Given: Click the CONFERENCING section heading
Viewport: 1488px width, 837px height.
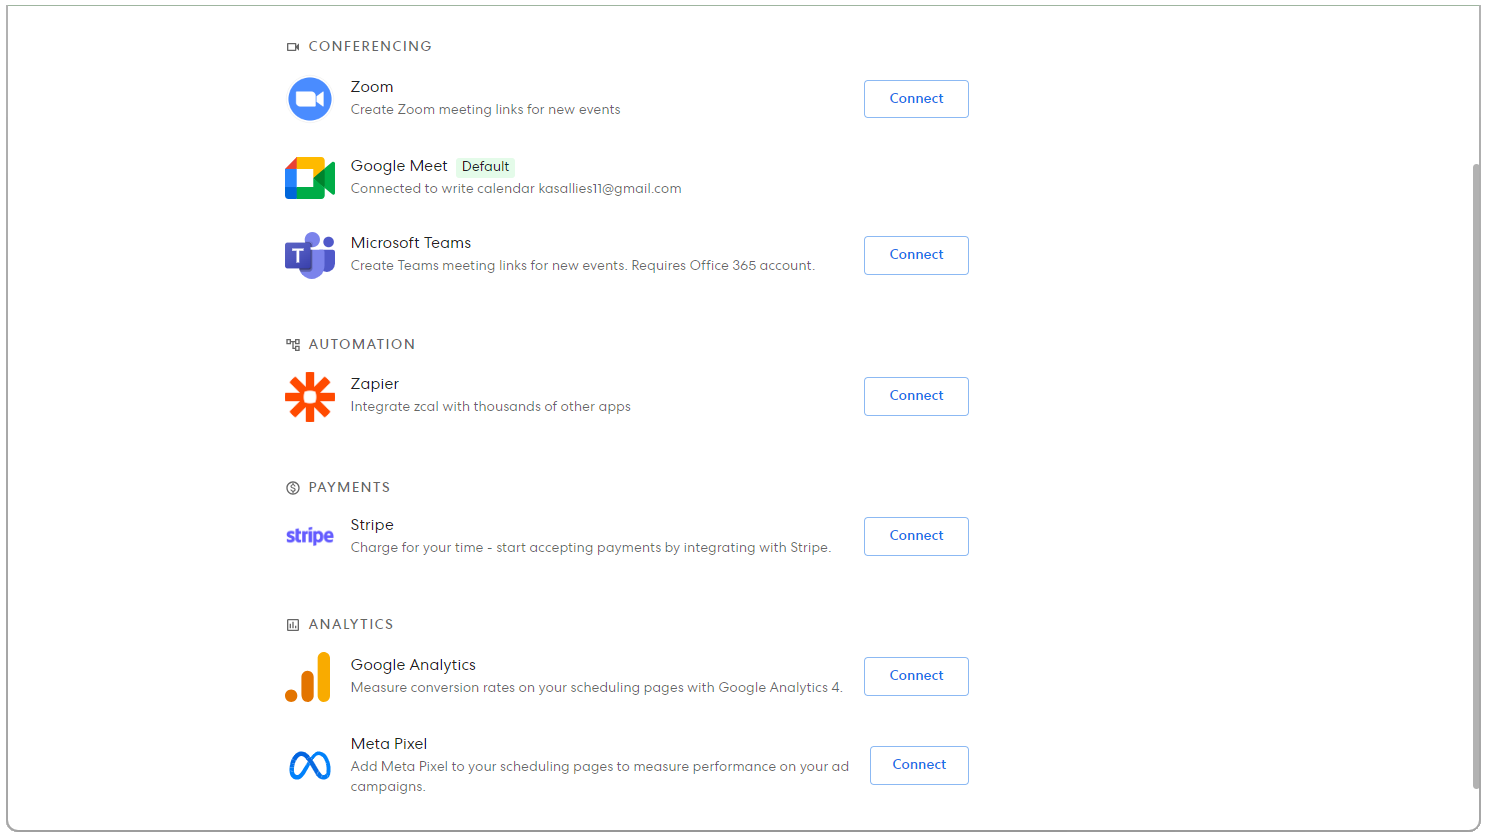Looking at the screenshot, I should (370, 47).
